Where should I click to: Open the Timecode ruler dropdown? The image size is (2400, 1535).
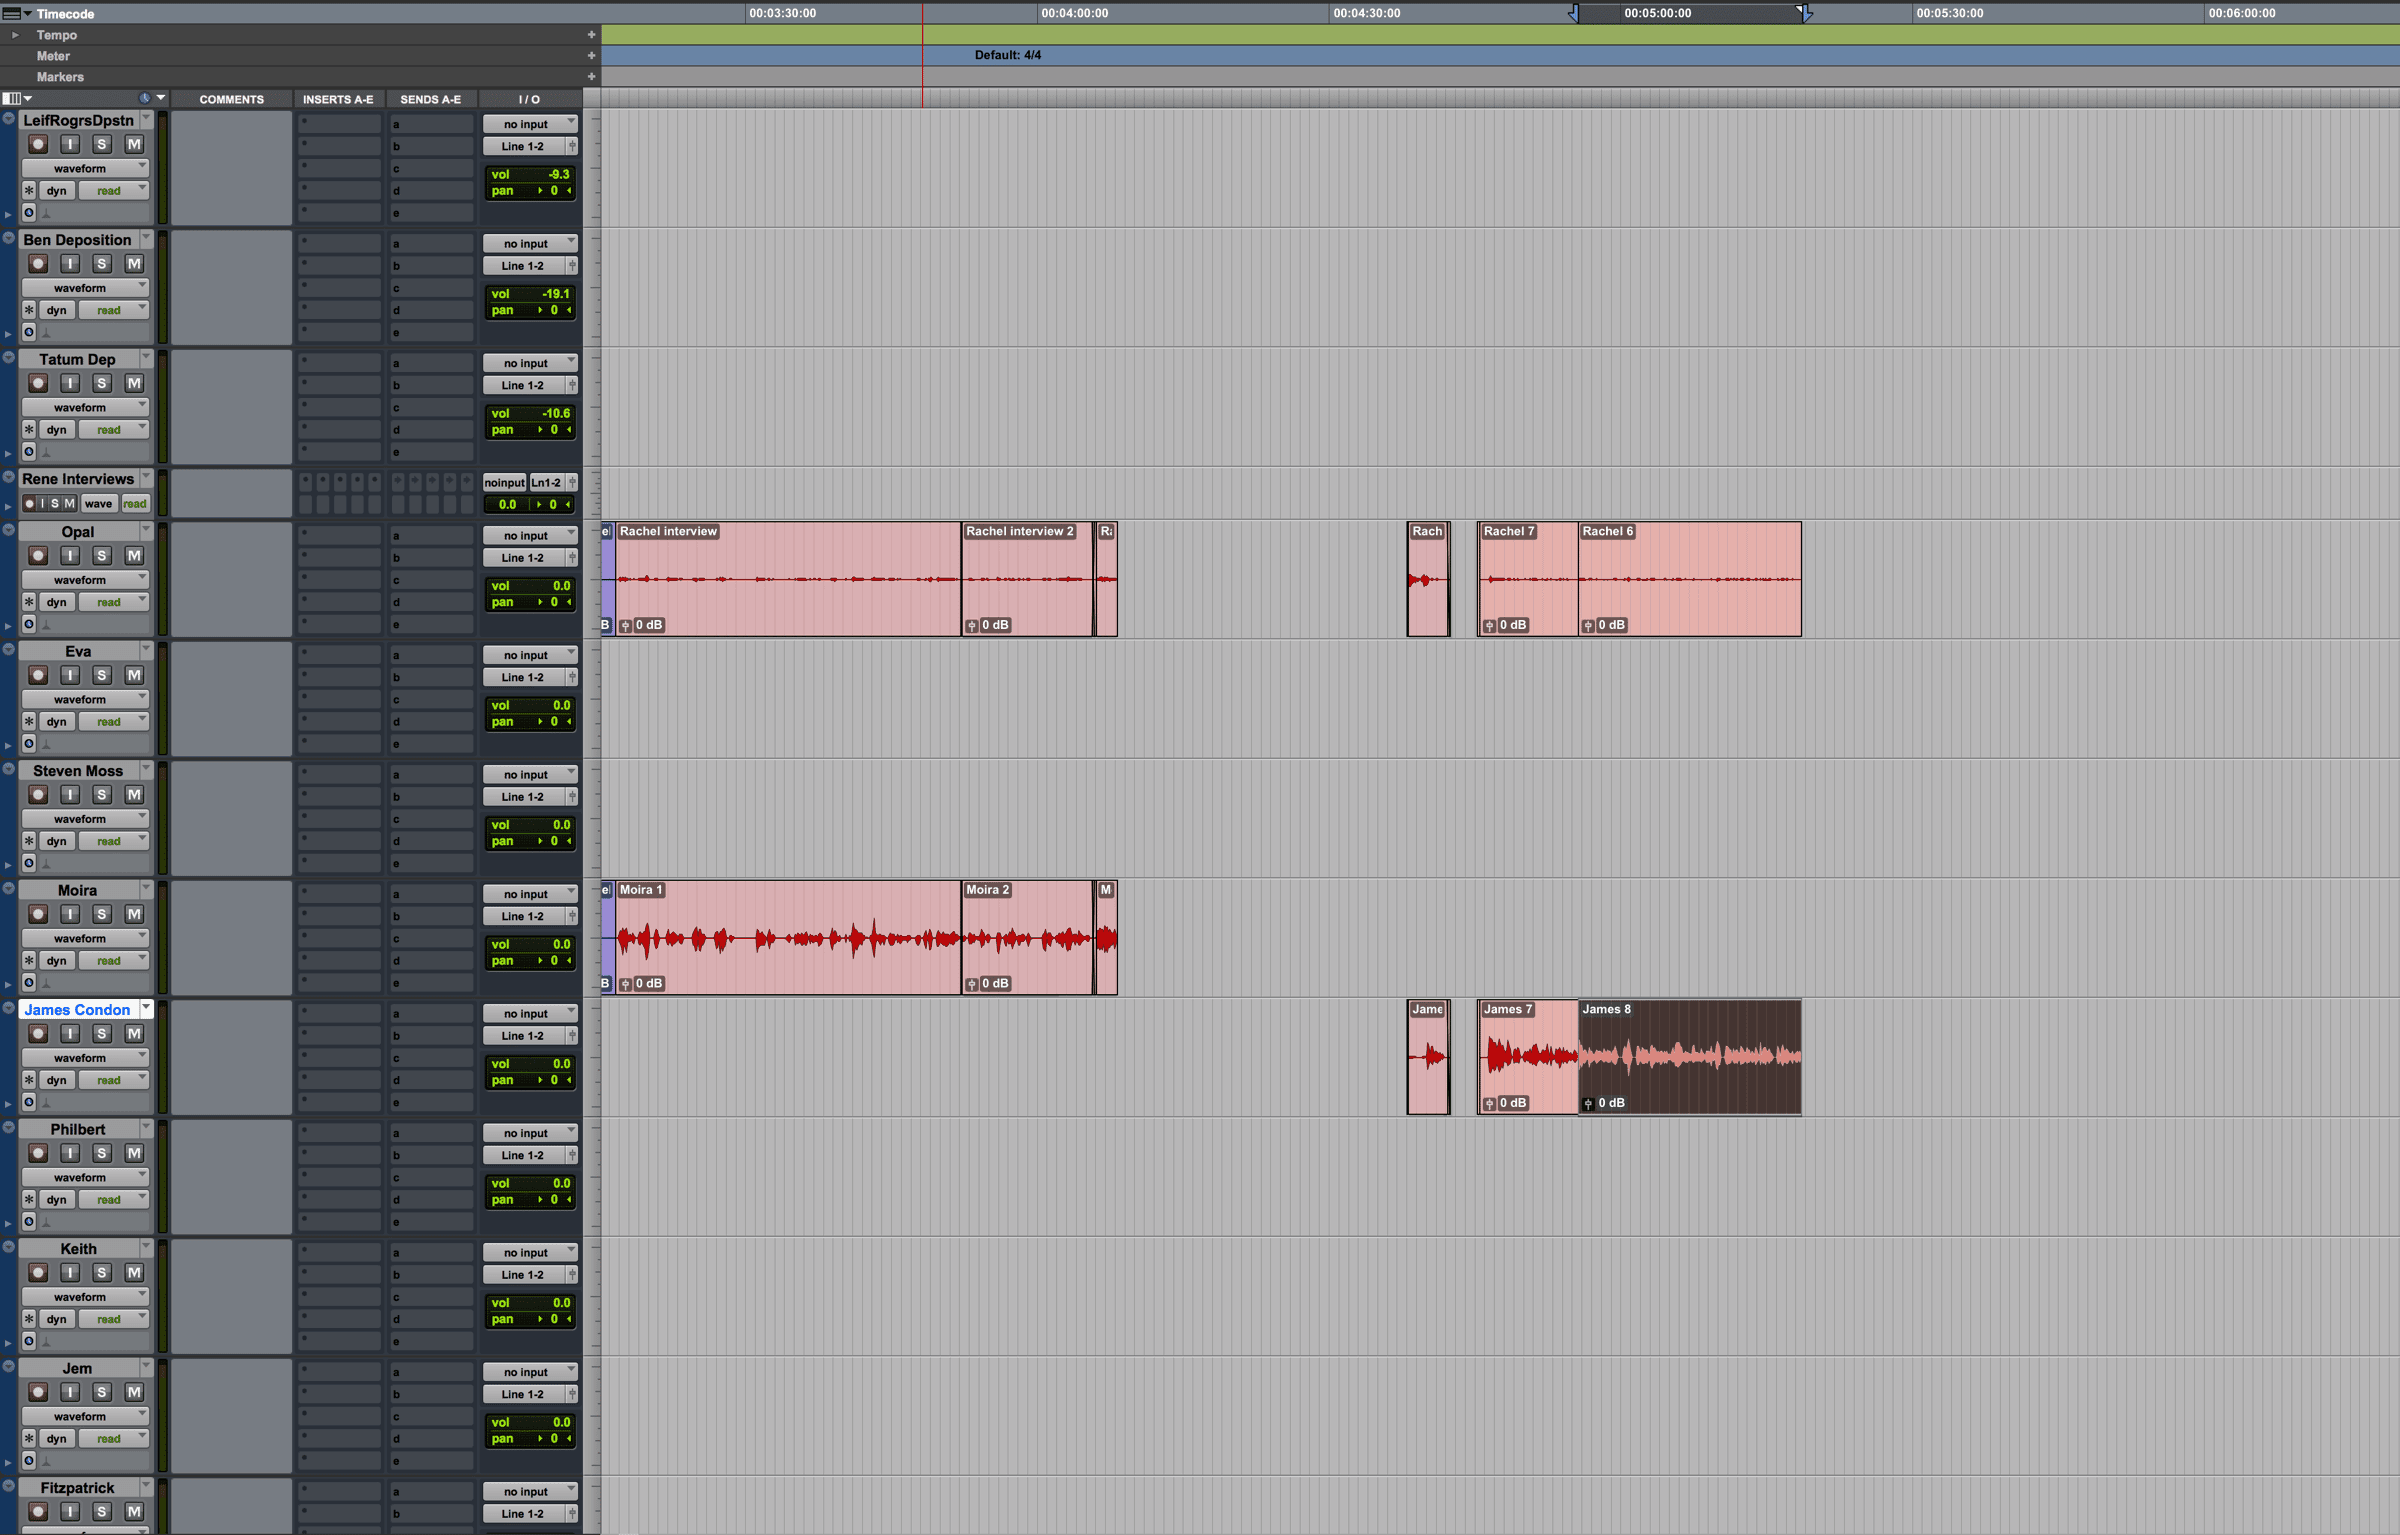pyautogui.click(x=28, y=14)
